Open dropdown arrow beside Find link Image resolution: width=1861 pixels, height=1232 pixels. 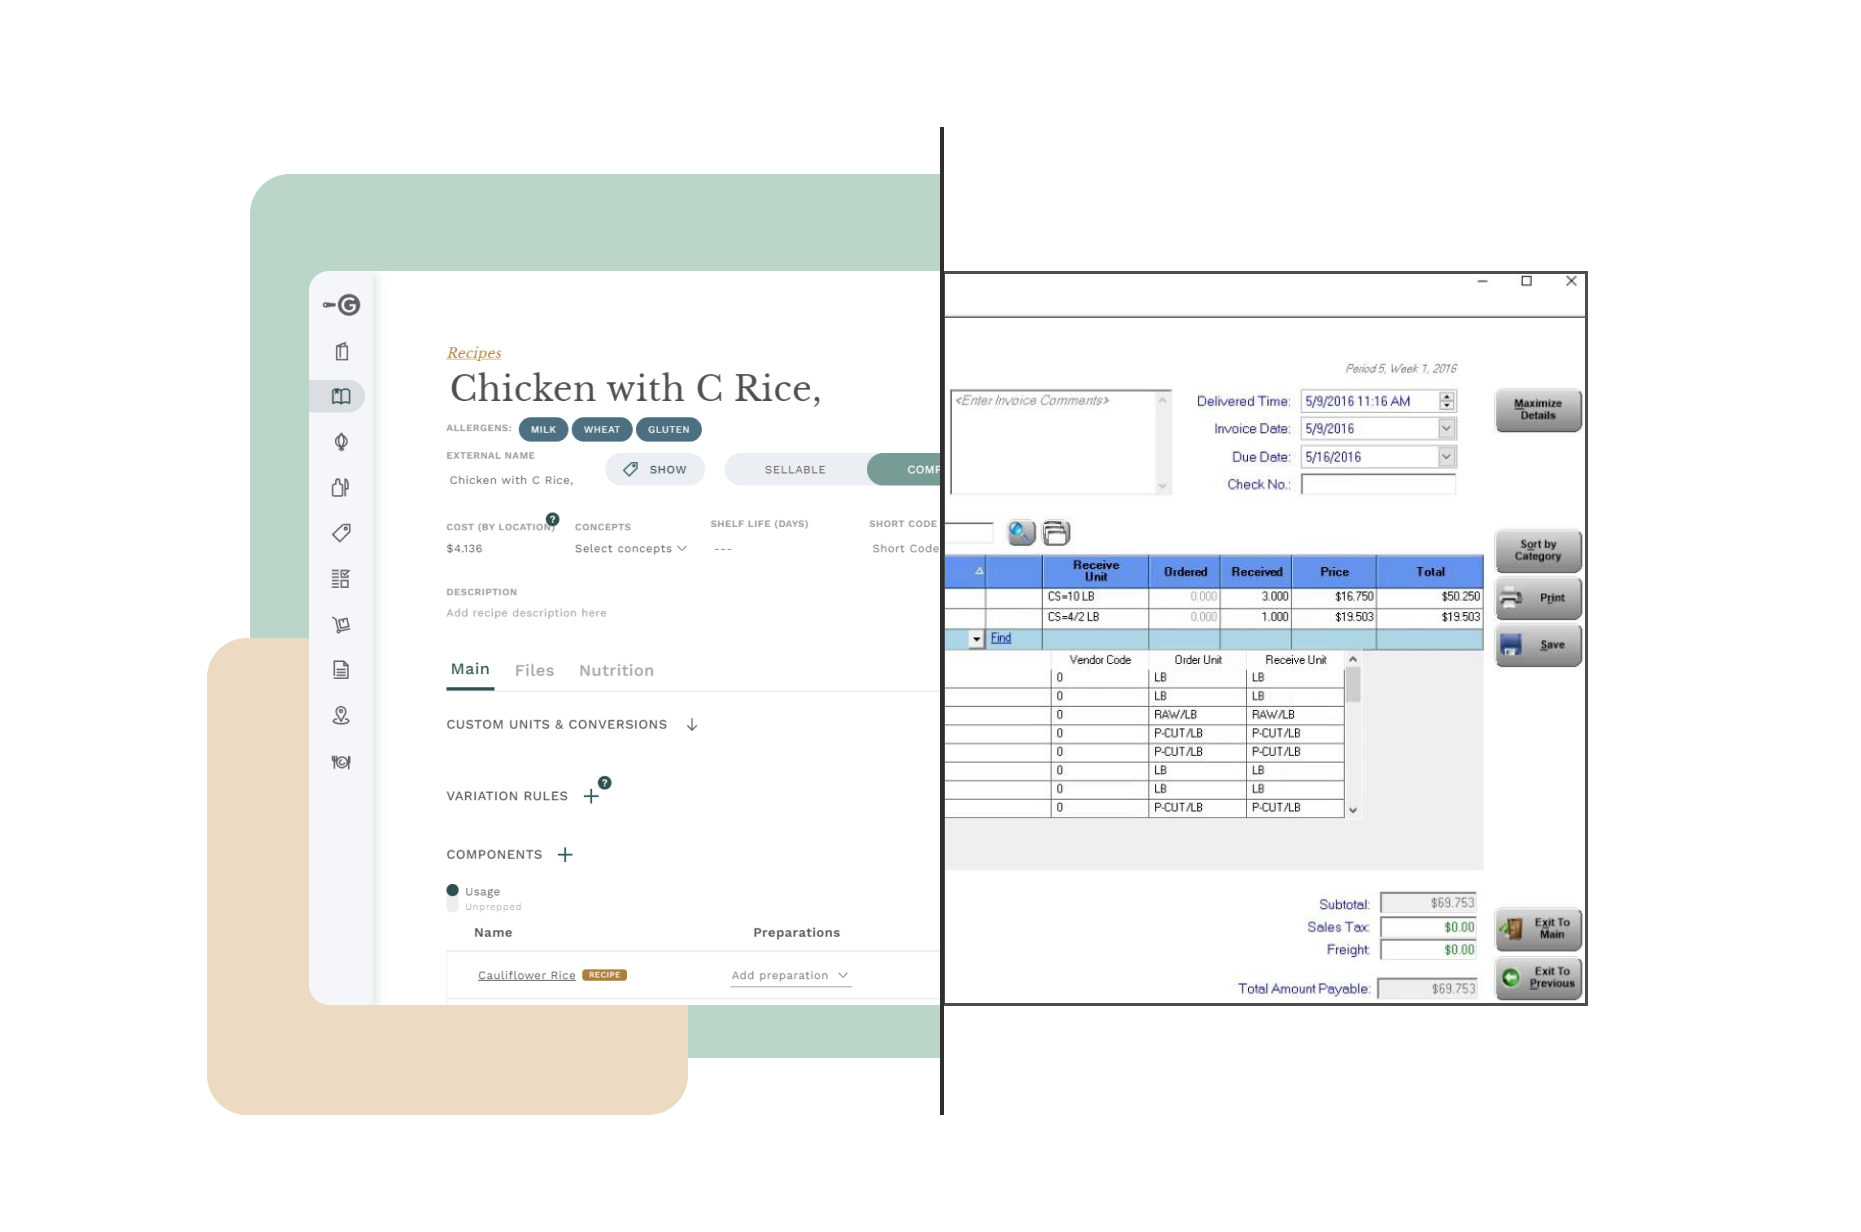(976, 639)
